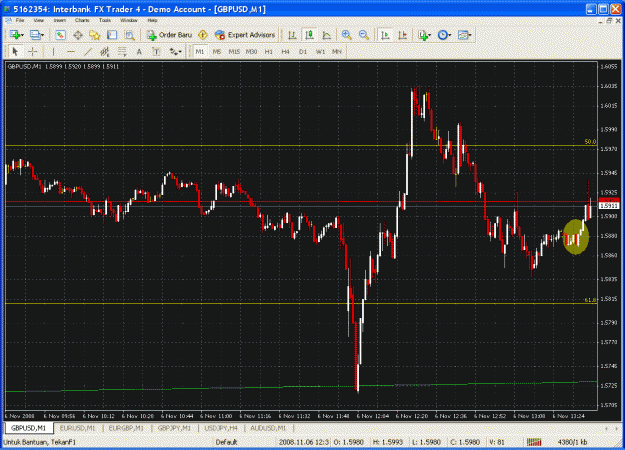Toggle the Terminal window icon
Viewport: 625px width, 450px height.
pyautogui.click(x=112, y=35)
